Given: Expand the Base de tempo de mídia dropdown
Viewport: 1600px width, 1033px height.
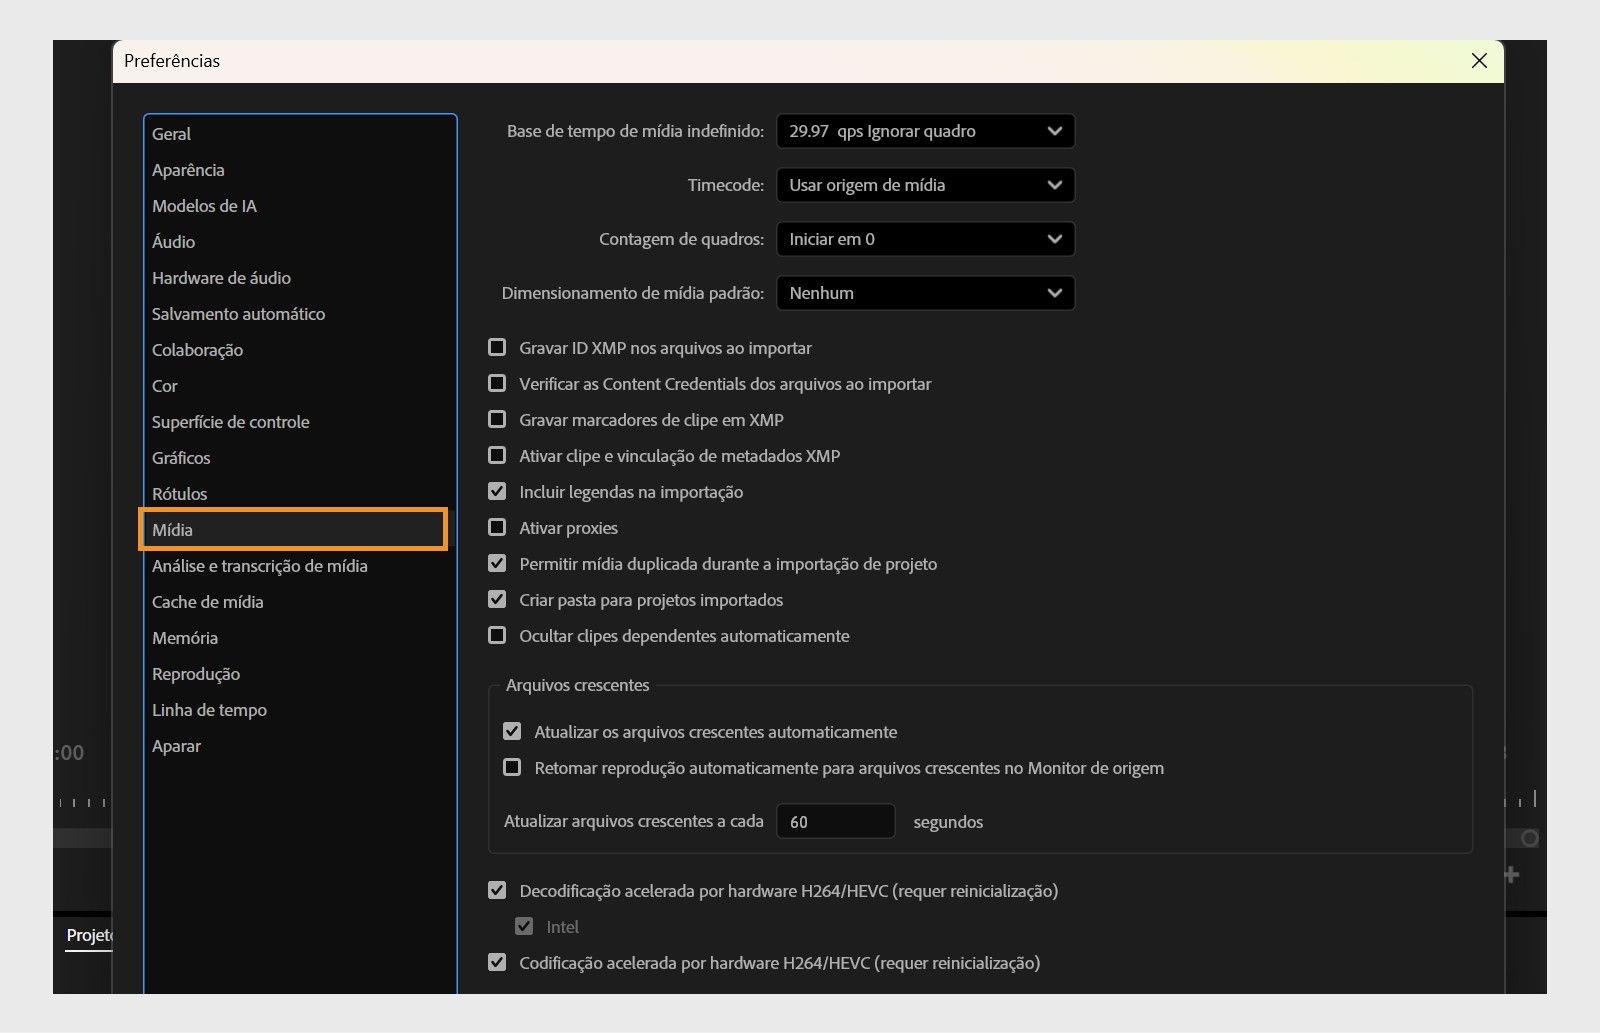Looking at the screenshot, I should point(924,130).
